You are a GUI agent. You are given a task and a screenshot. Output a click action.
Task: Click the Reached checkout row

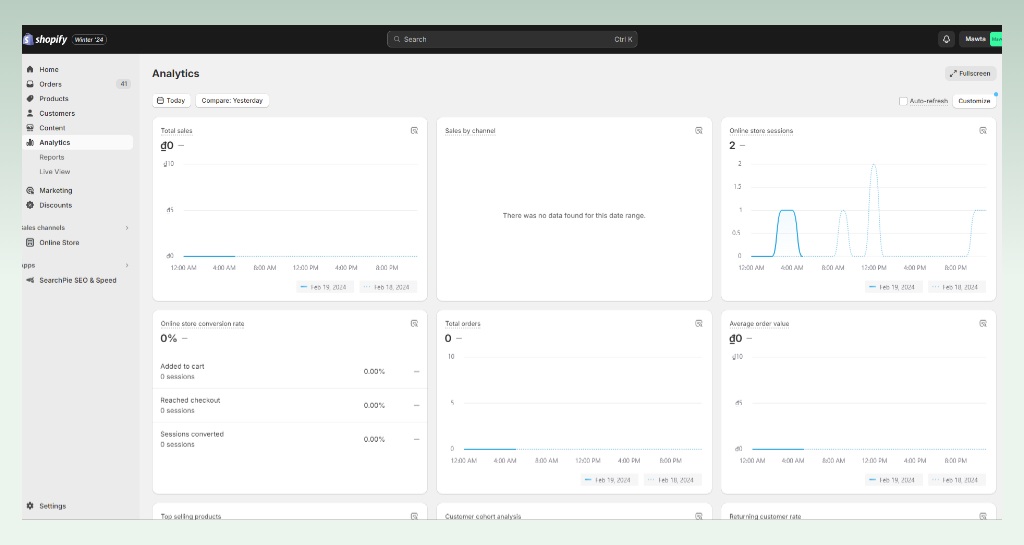tap(290, 405)
